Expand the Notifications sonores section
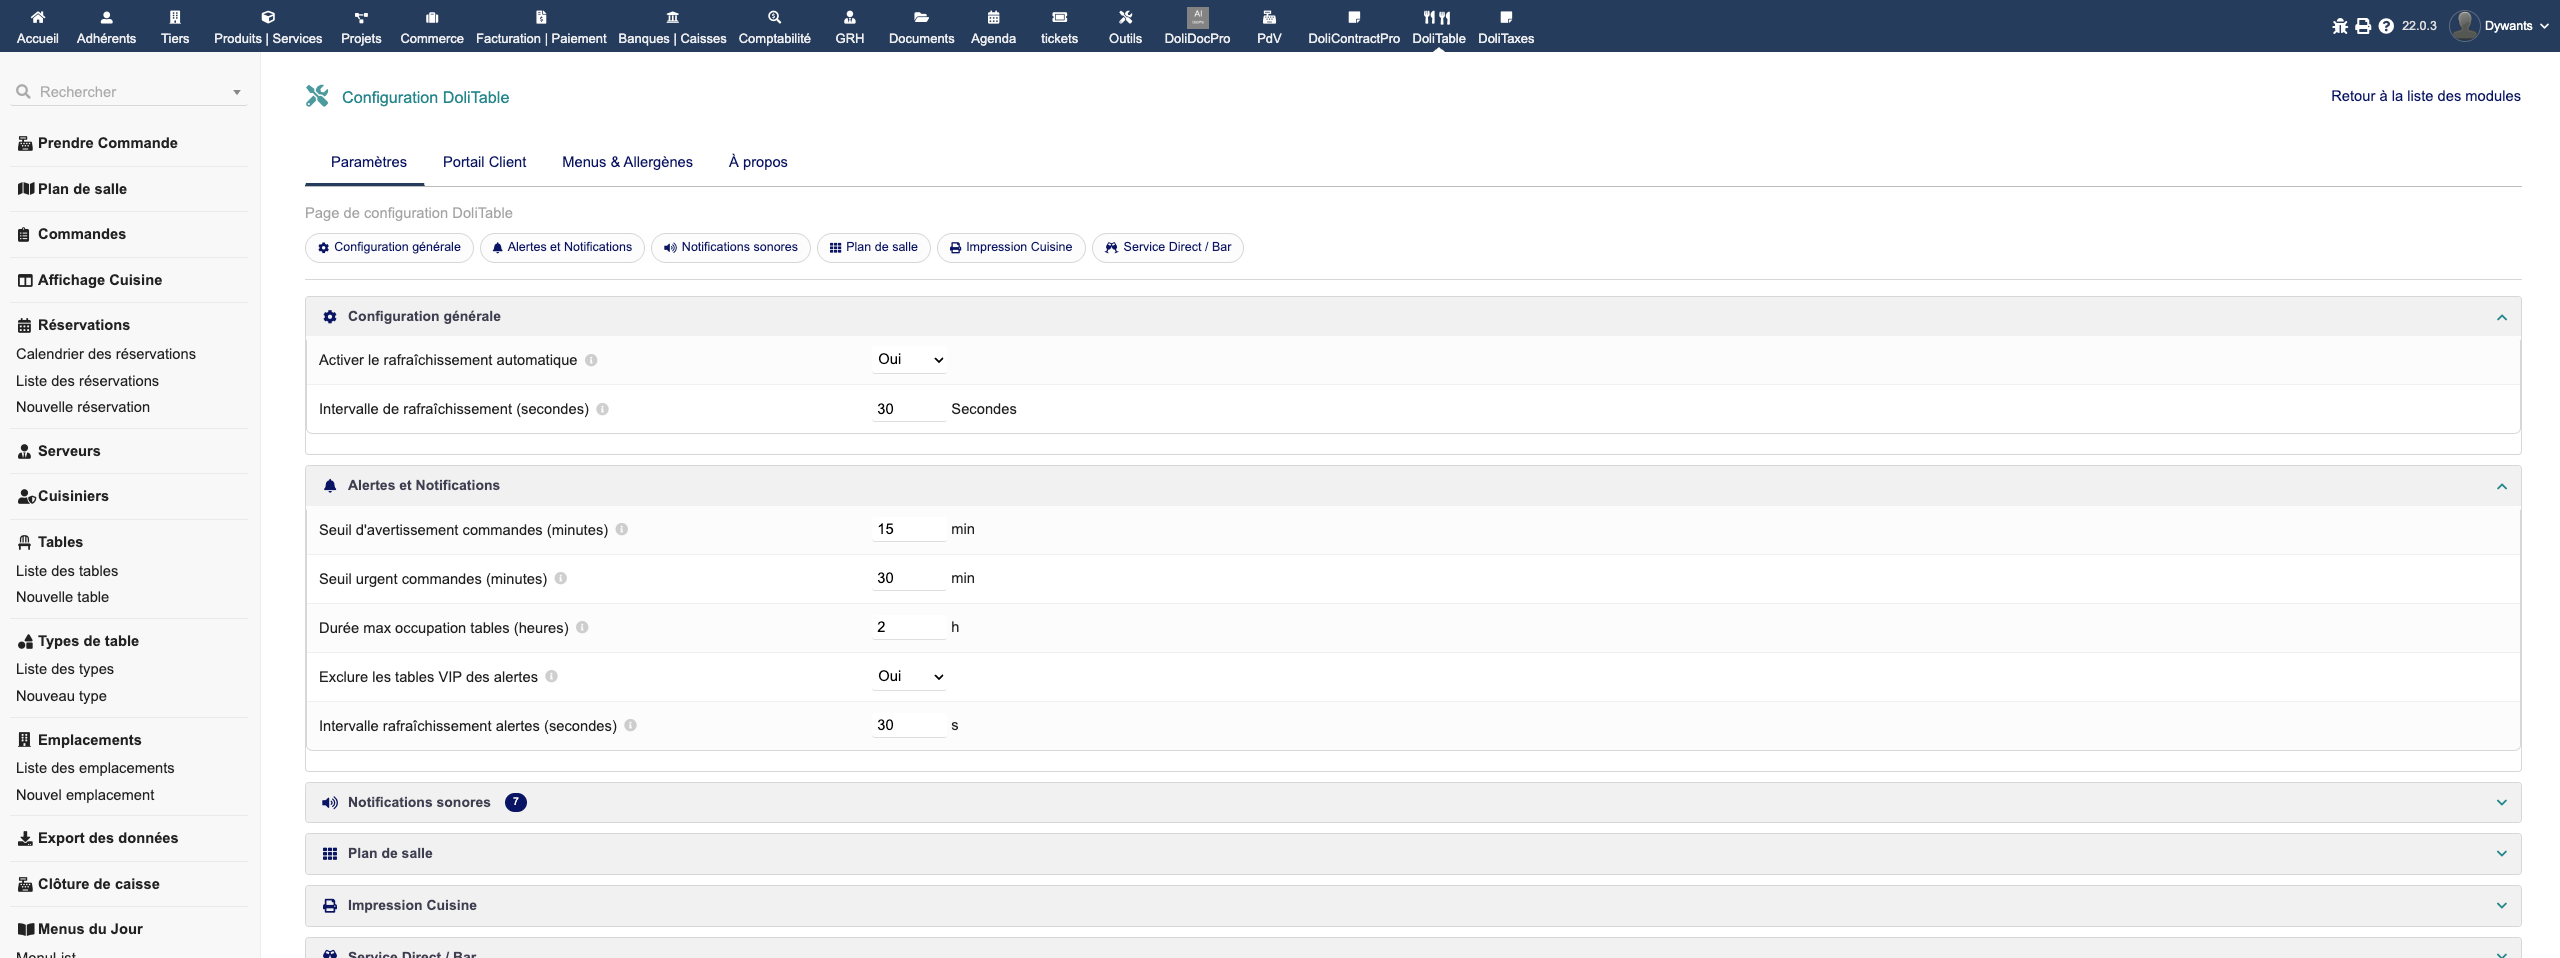2560x958 pixels. coord(1412,802)
